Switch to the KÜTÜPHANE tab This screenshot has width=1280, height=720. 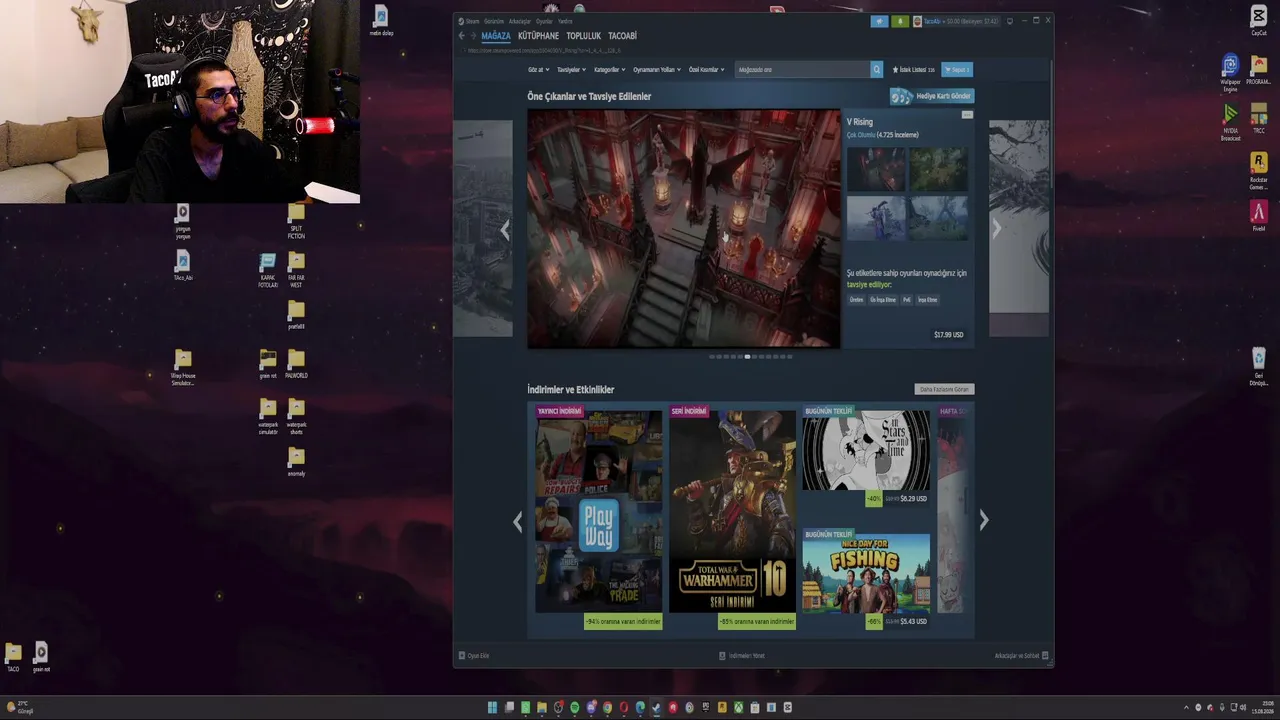pyautogui.click(x=538, y=36)
